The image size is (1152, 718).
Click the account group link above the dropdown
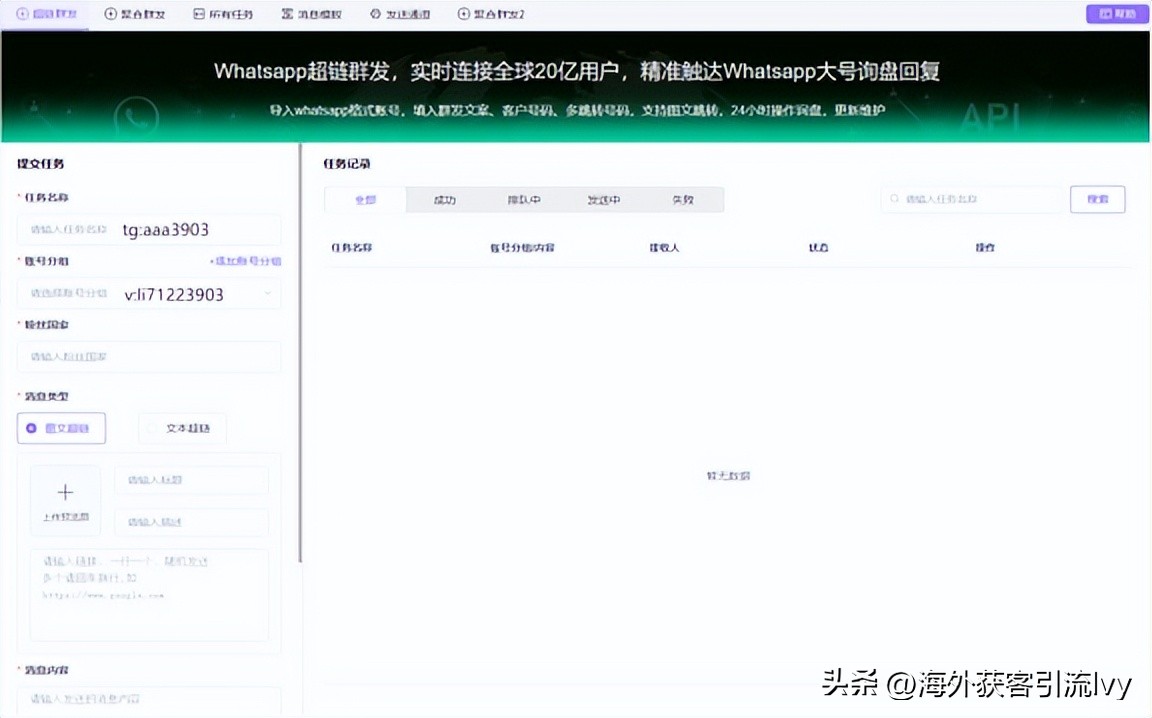point(245,261)
